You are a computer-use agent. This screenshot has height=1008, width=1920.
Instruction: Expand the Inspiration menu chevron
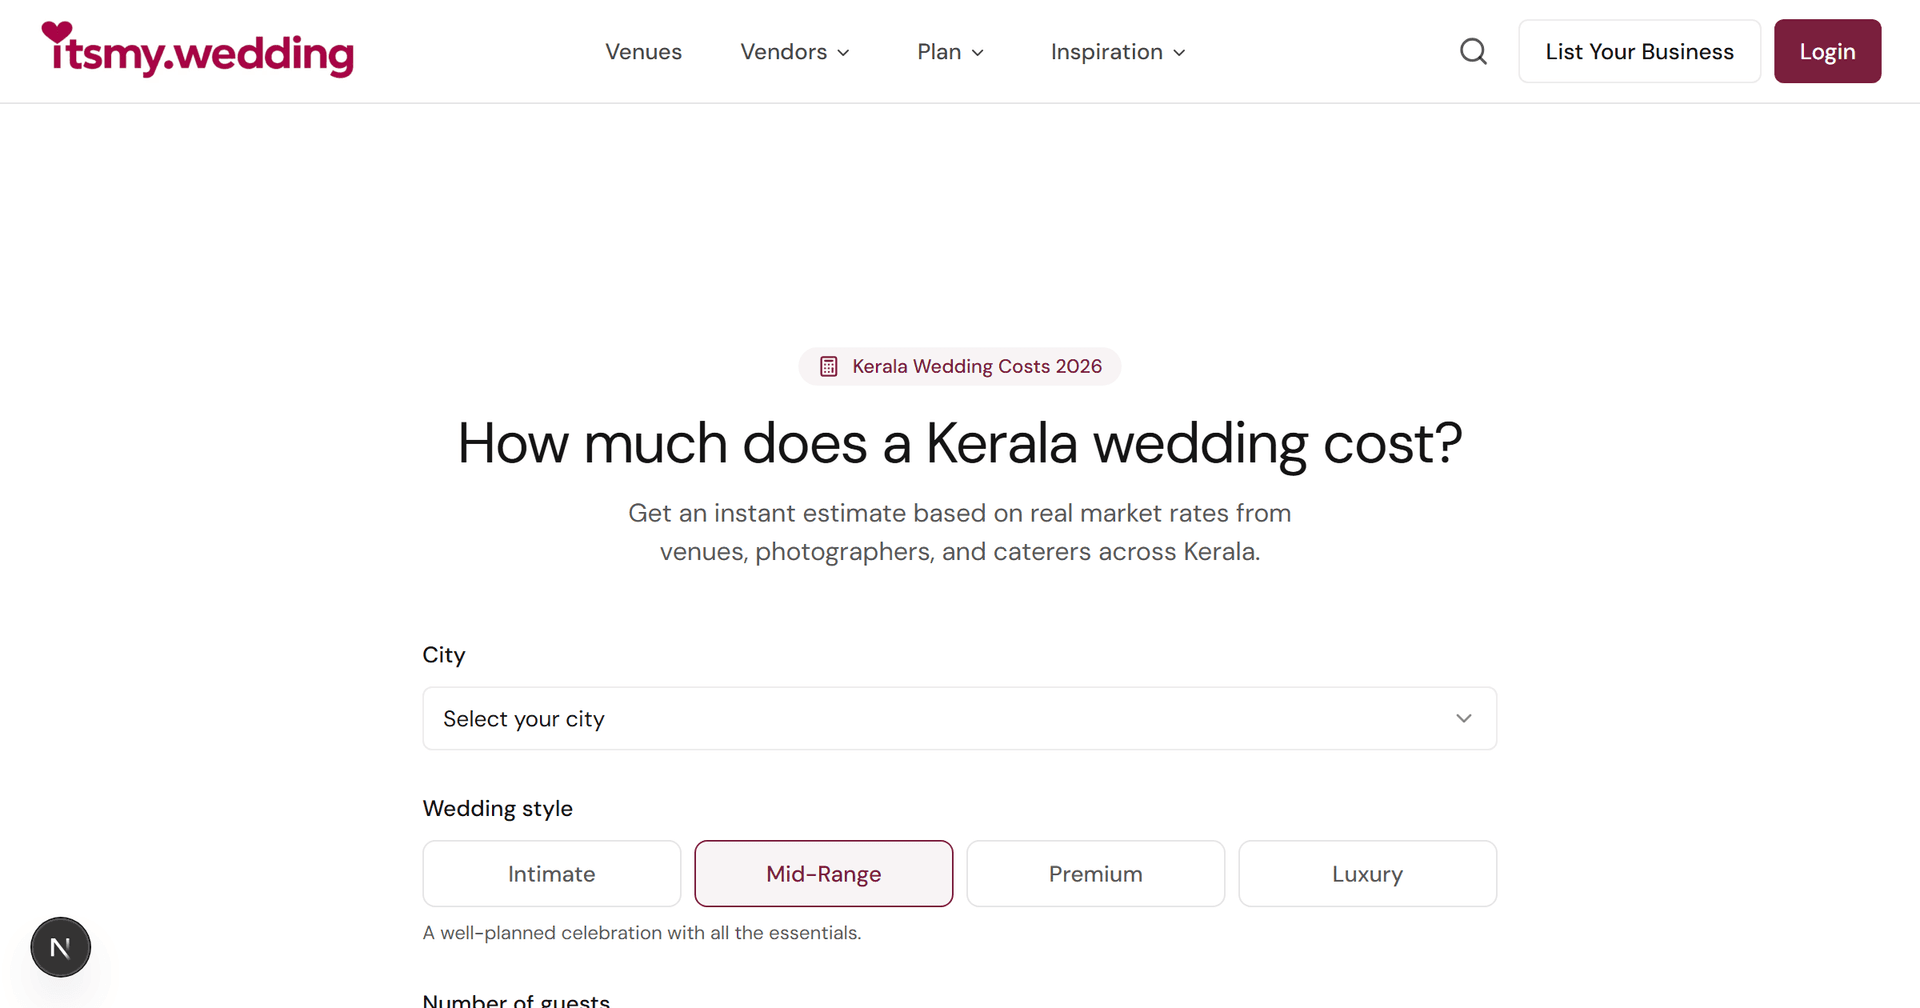[x=1180, y=52]
